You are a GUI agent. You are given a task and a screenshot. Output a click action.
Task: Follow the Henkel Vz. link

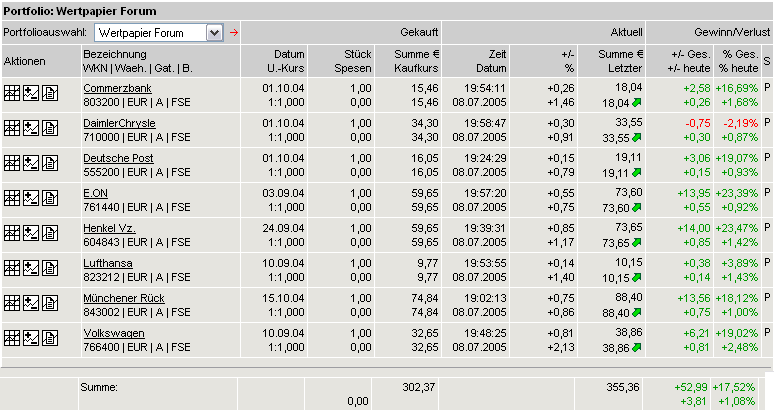tap(109, 228)
